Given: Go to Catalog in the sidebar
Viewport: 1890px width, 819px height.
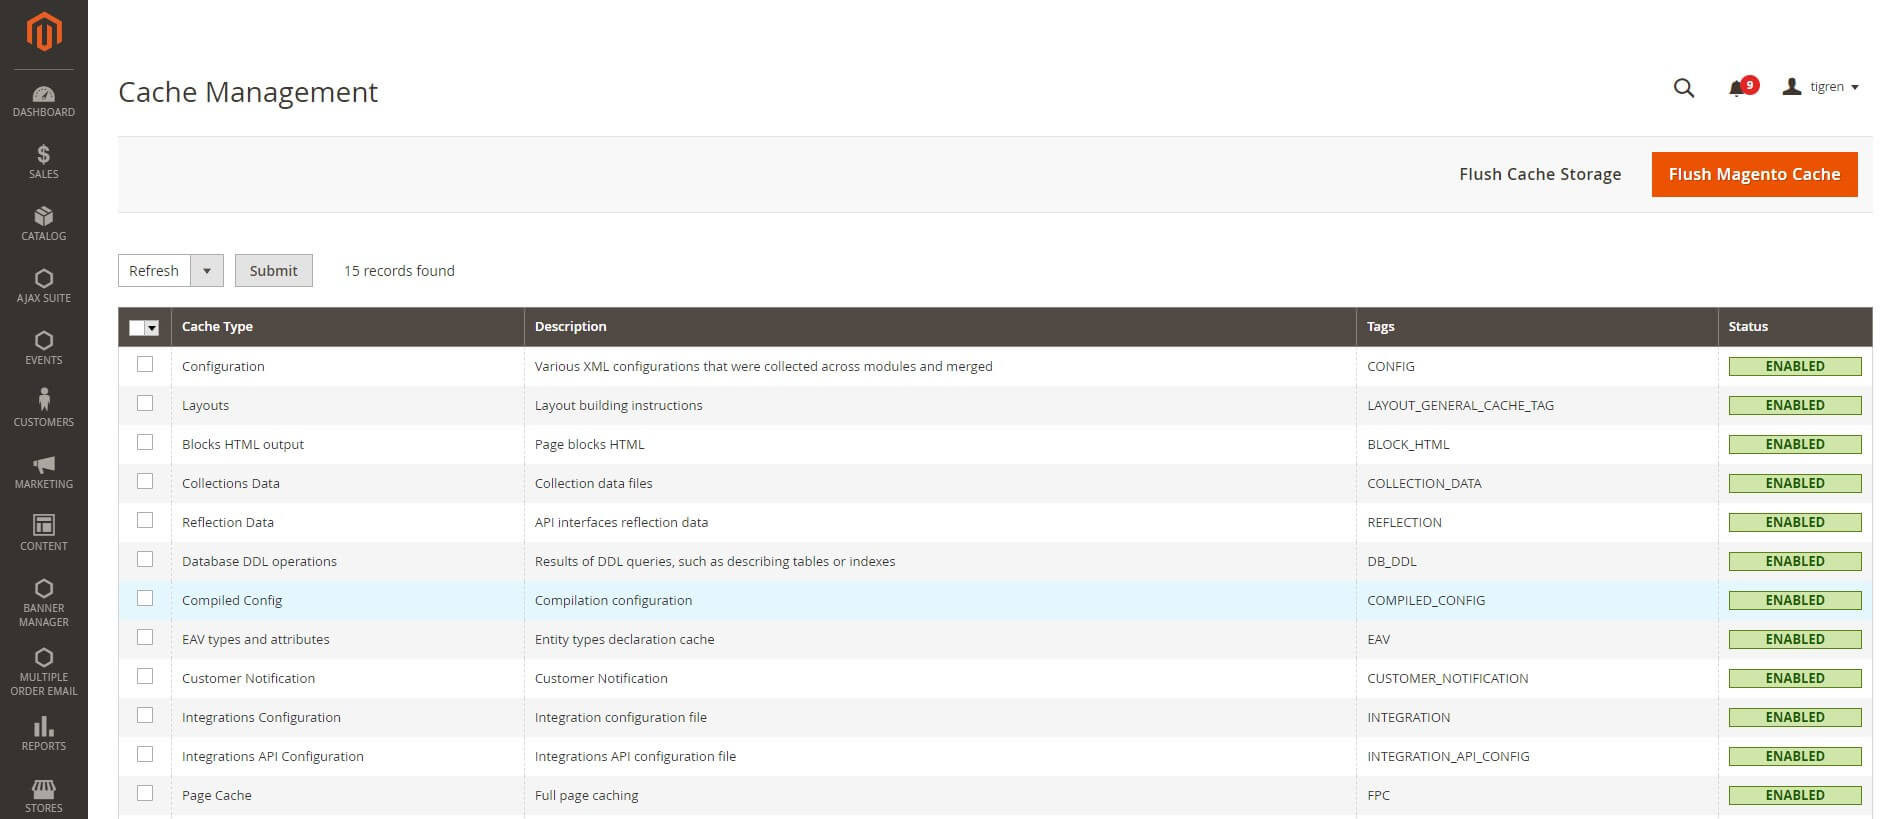Looking at the screenshot, I should coord(43,224).
